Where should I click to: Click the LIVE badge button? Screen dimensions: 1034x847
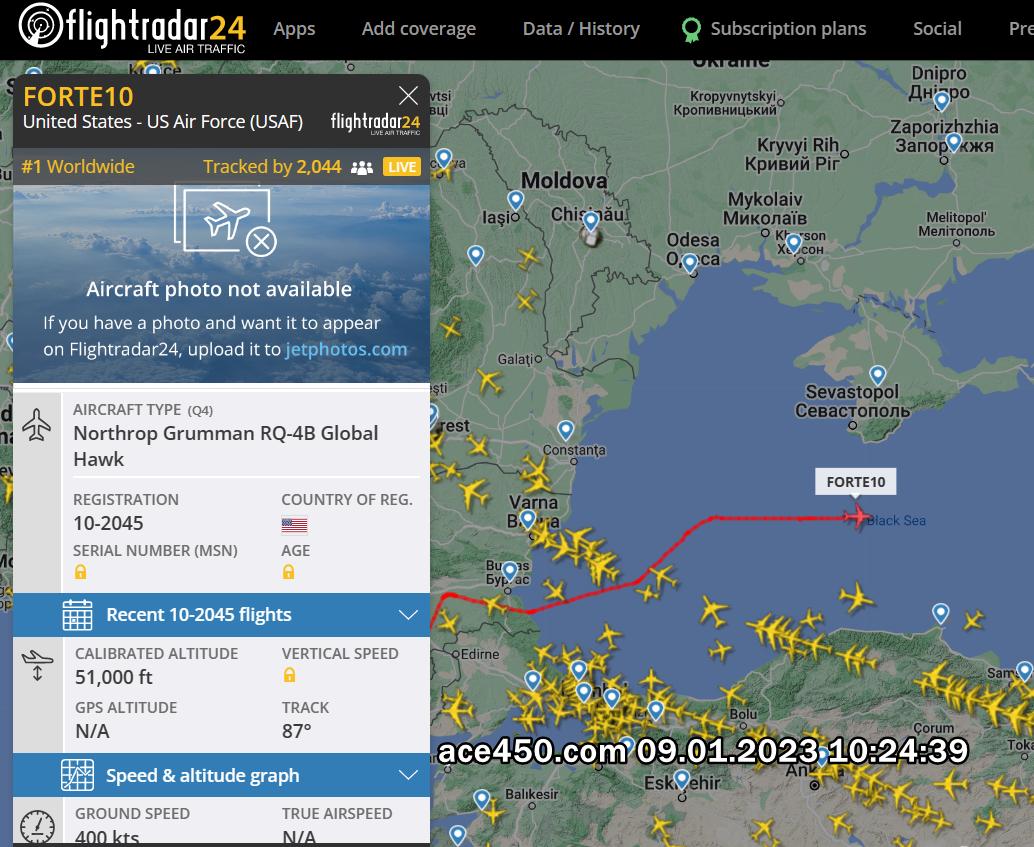[402, 167]
